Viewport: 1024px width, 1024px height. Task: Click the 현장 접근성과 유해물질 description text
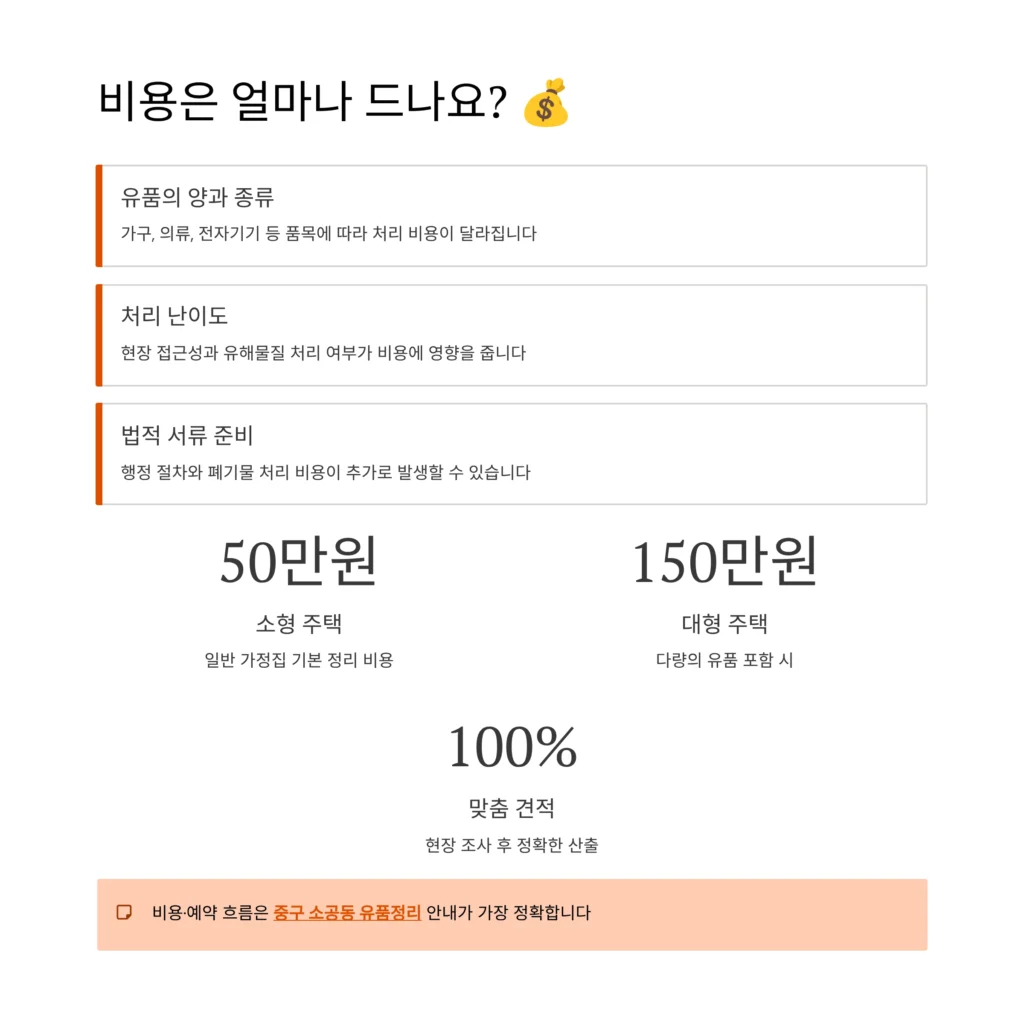pyautogui.click(x=322, y=353)
